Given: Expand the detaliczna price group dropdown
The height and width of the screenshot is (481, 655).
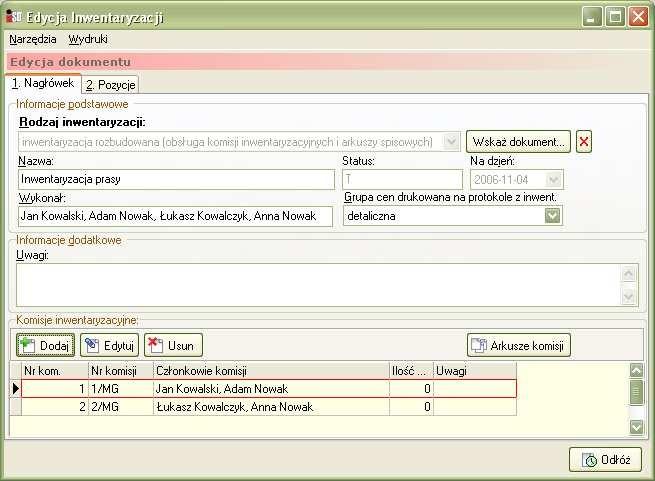Looking at the screenshot, I should [x=552, y=216].
